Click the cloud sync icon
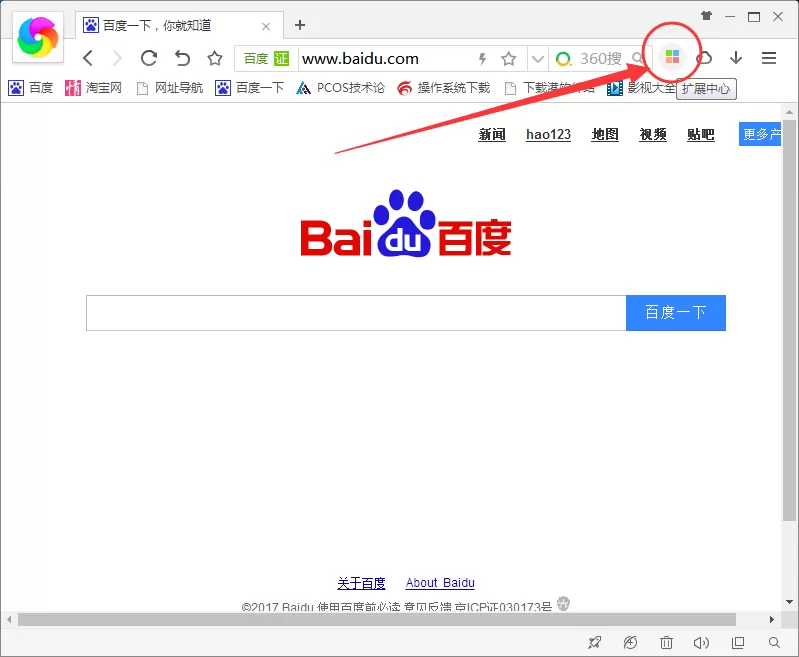This screenshot has height=657, width=799. (705, 58)
